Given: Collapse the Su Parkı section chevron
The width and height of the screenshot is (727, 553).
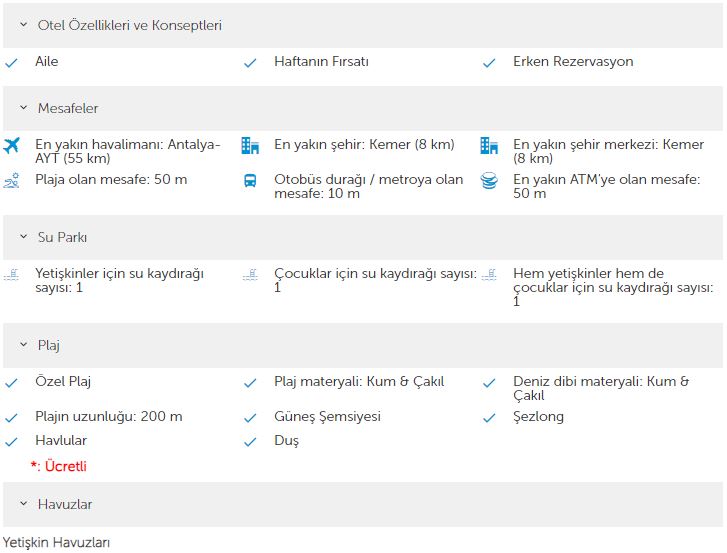Looking at the screenshot, I should 24,237.
